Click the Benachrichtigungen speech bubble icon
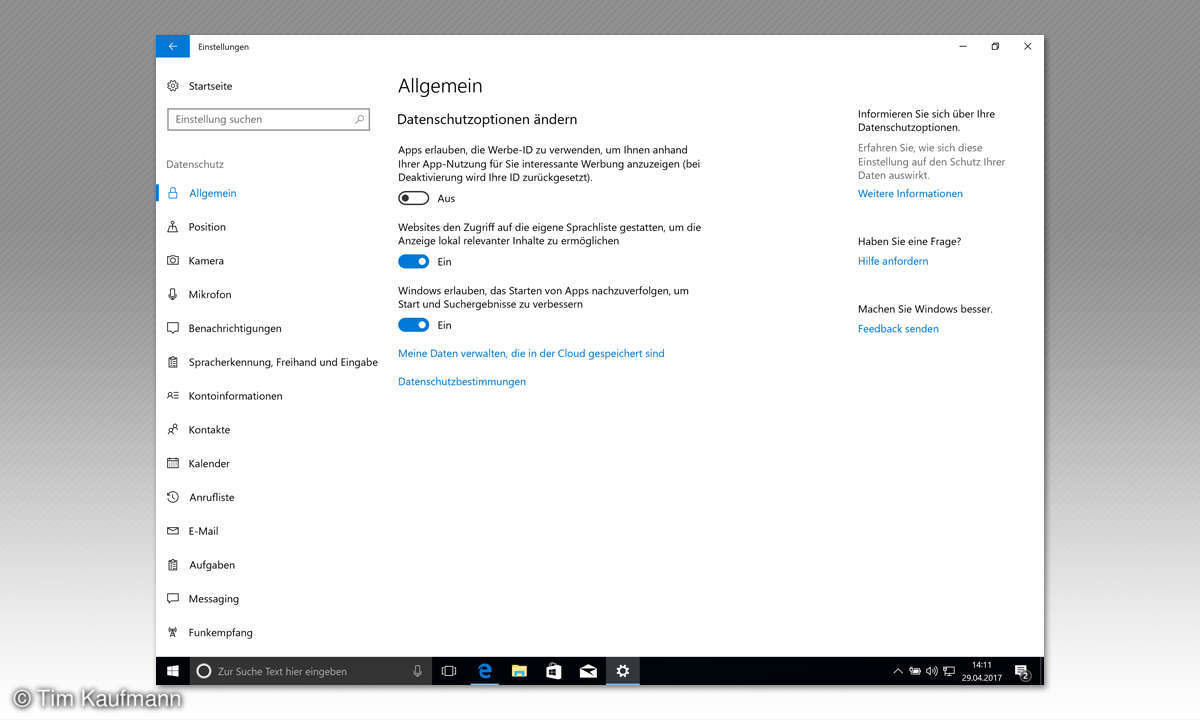Viewport: 1200px width, 720px height. coord(173,328)
